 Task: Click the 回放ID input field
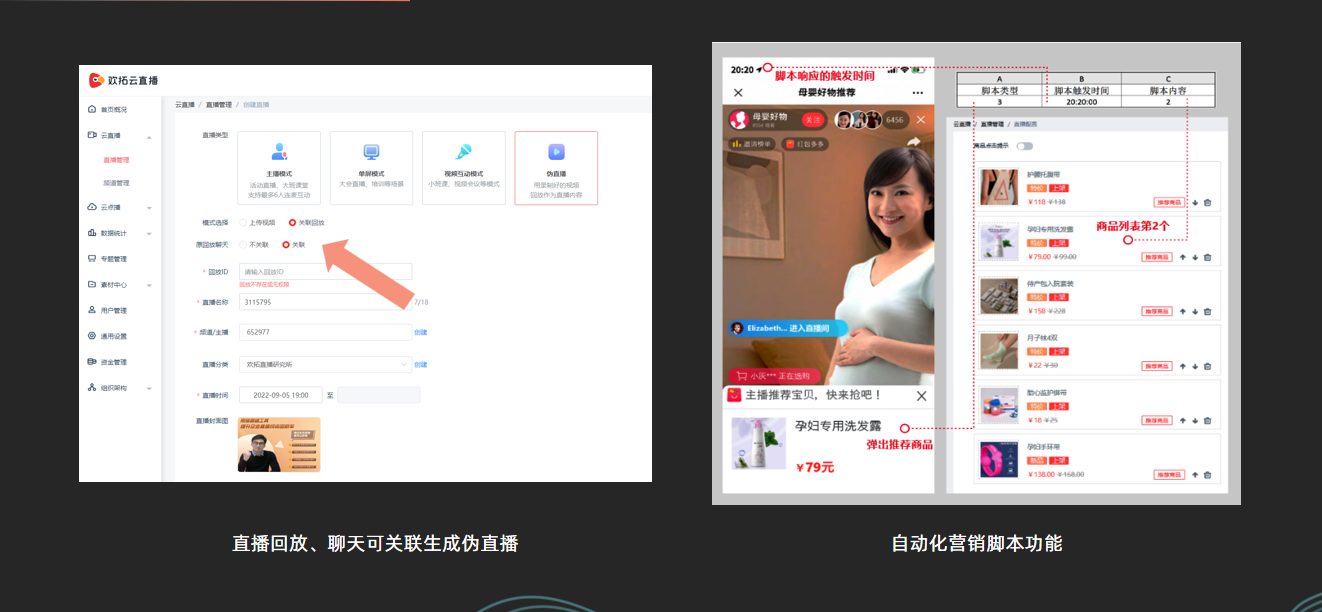pyautogui.click(x=325, y=272)
